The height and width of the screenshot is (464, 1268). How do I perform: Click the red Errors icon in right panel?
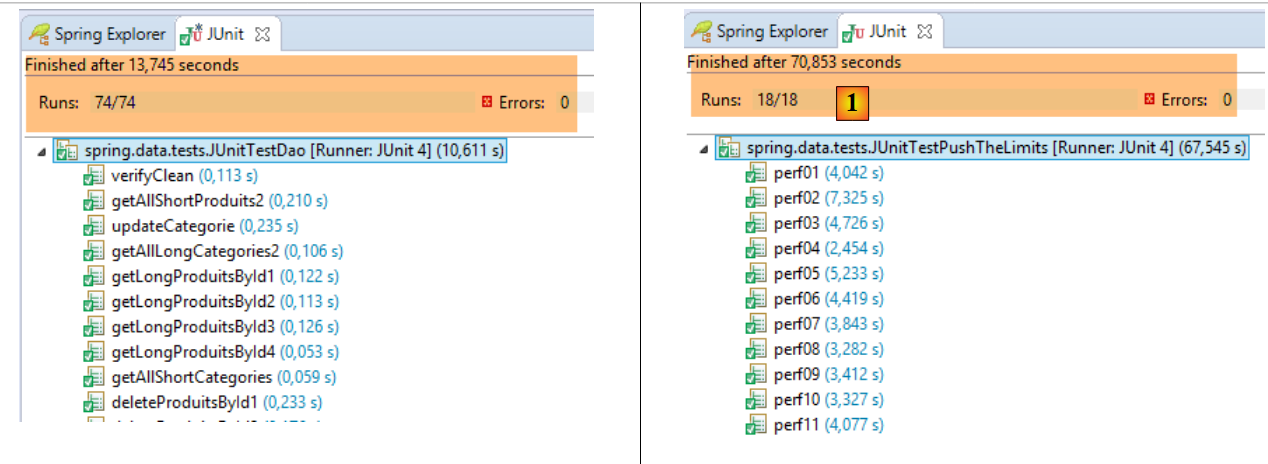(1149, 100)
